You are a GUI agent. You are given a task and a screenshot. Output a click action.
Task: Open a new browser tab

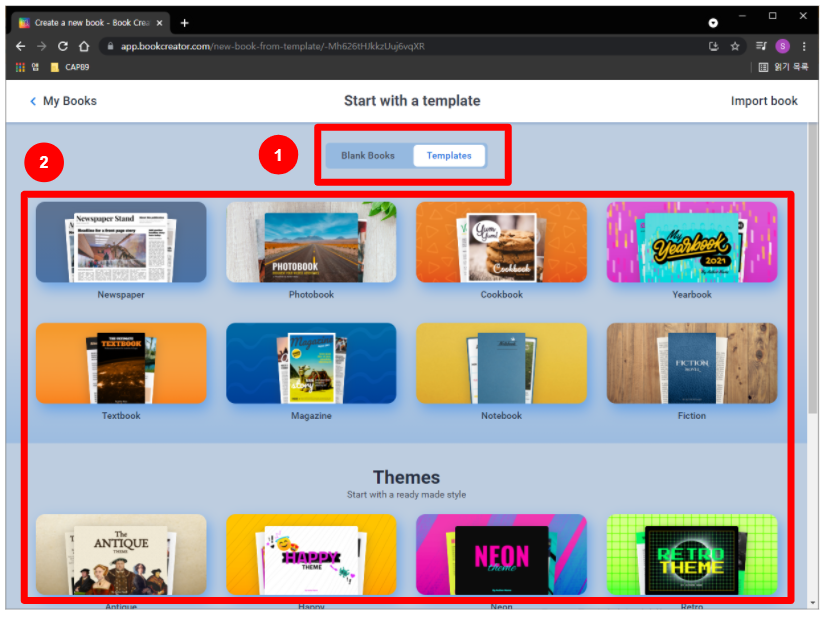click(x=185, y=23)
